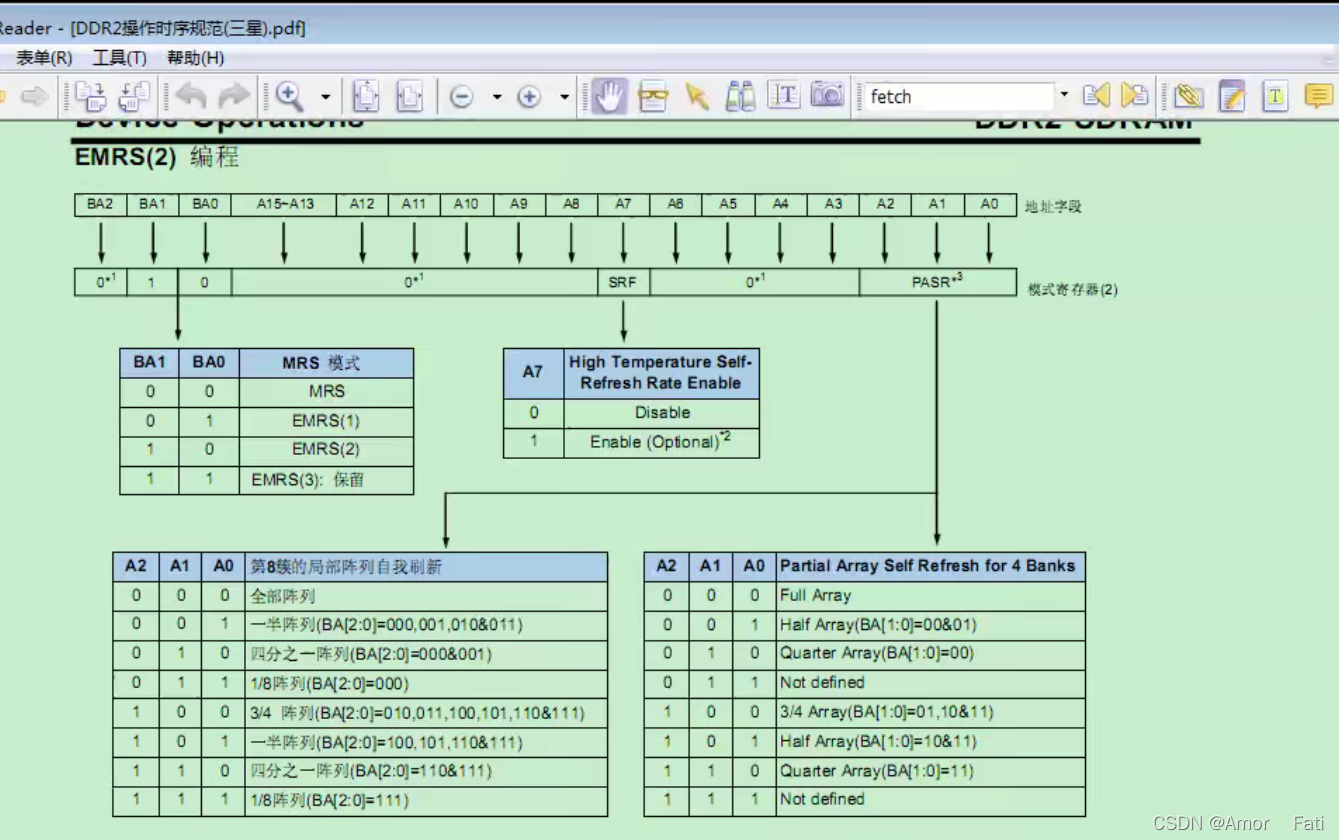This screenshot has width=1339, height=840.
Task: Click the A7 address field cell
Action: pos(623,204)
